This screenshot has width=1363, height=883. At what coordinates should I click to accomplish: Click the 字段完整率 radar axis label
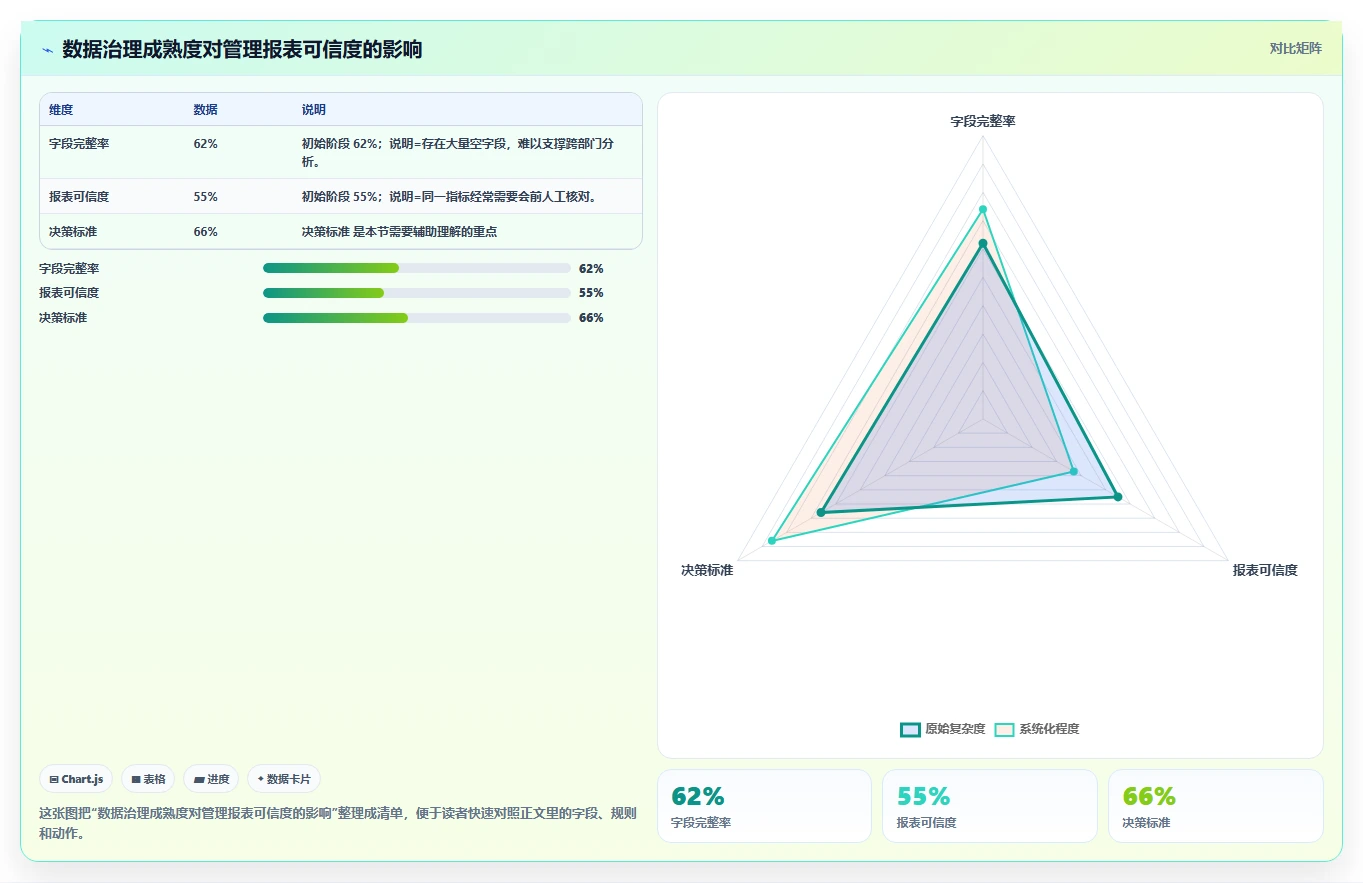tap(982, 121)
